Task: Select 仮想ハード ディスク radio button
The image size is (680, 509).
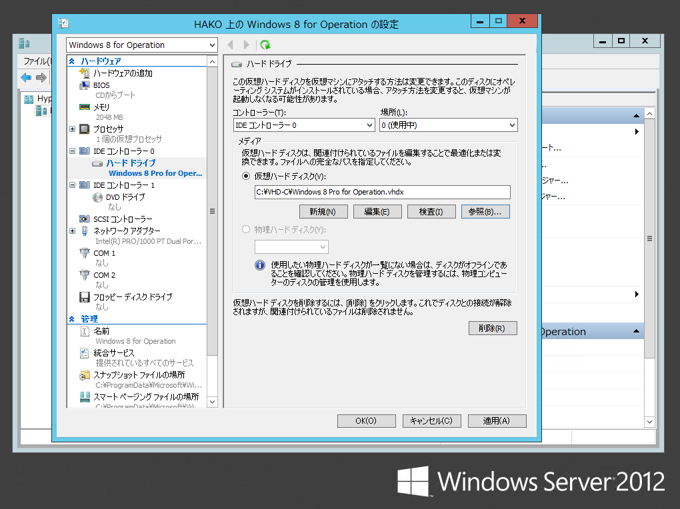Action: click(x=246, y=176)
